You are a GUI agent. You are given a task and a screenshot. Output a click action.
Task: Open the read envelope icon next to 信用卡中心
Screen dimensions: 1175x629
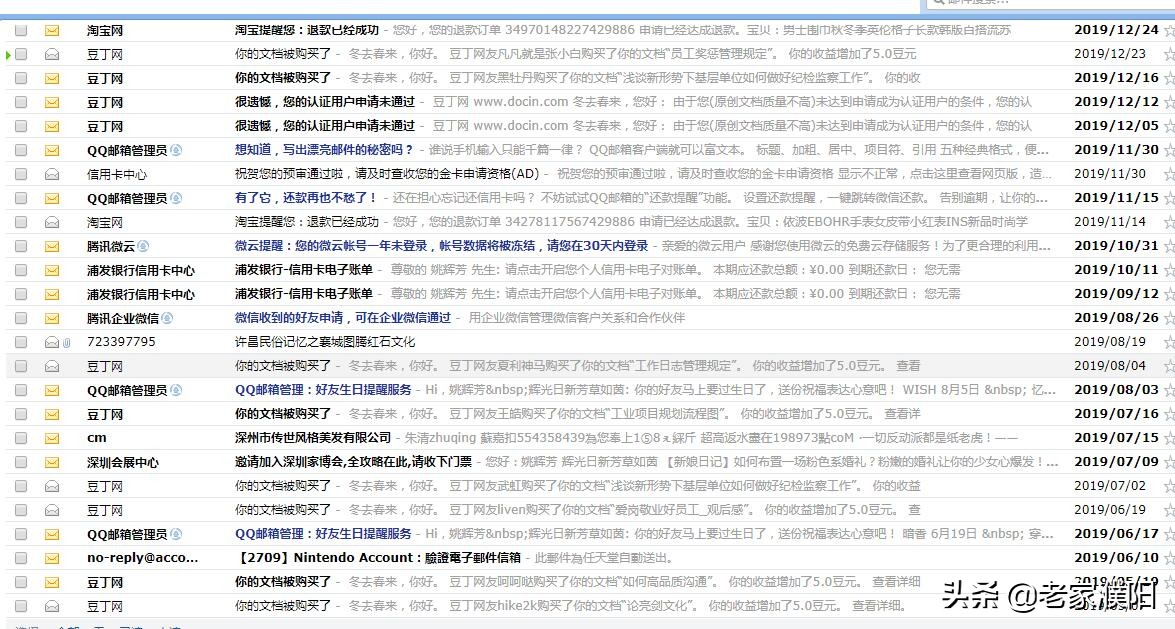point(52,174)
